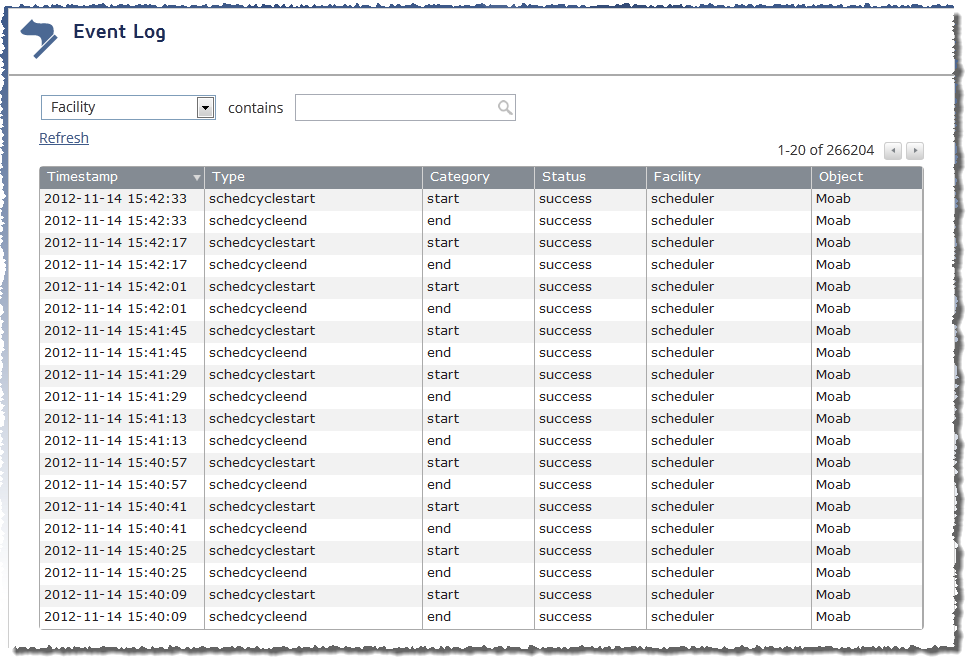Click 'Moab' object in 15:41:29 start row
The height and width of the screenshot is (668, 974).
click(x=833, y=375)
